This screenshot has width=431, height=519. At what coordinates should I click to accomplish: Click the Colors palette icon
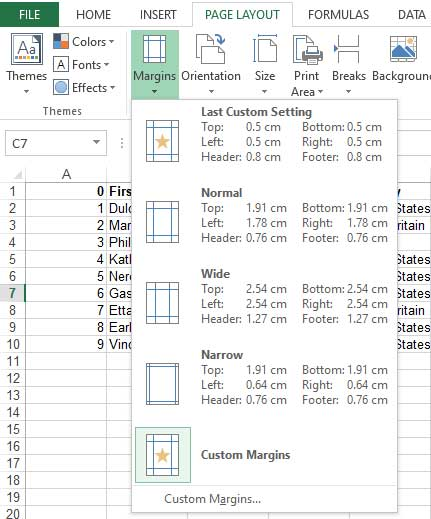coord(61,41)
